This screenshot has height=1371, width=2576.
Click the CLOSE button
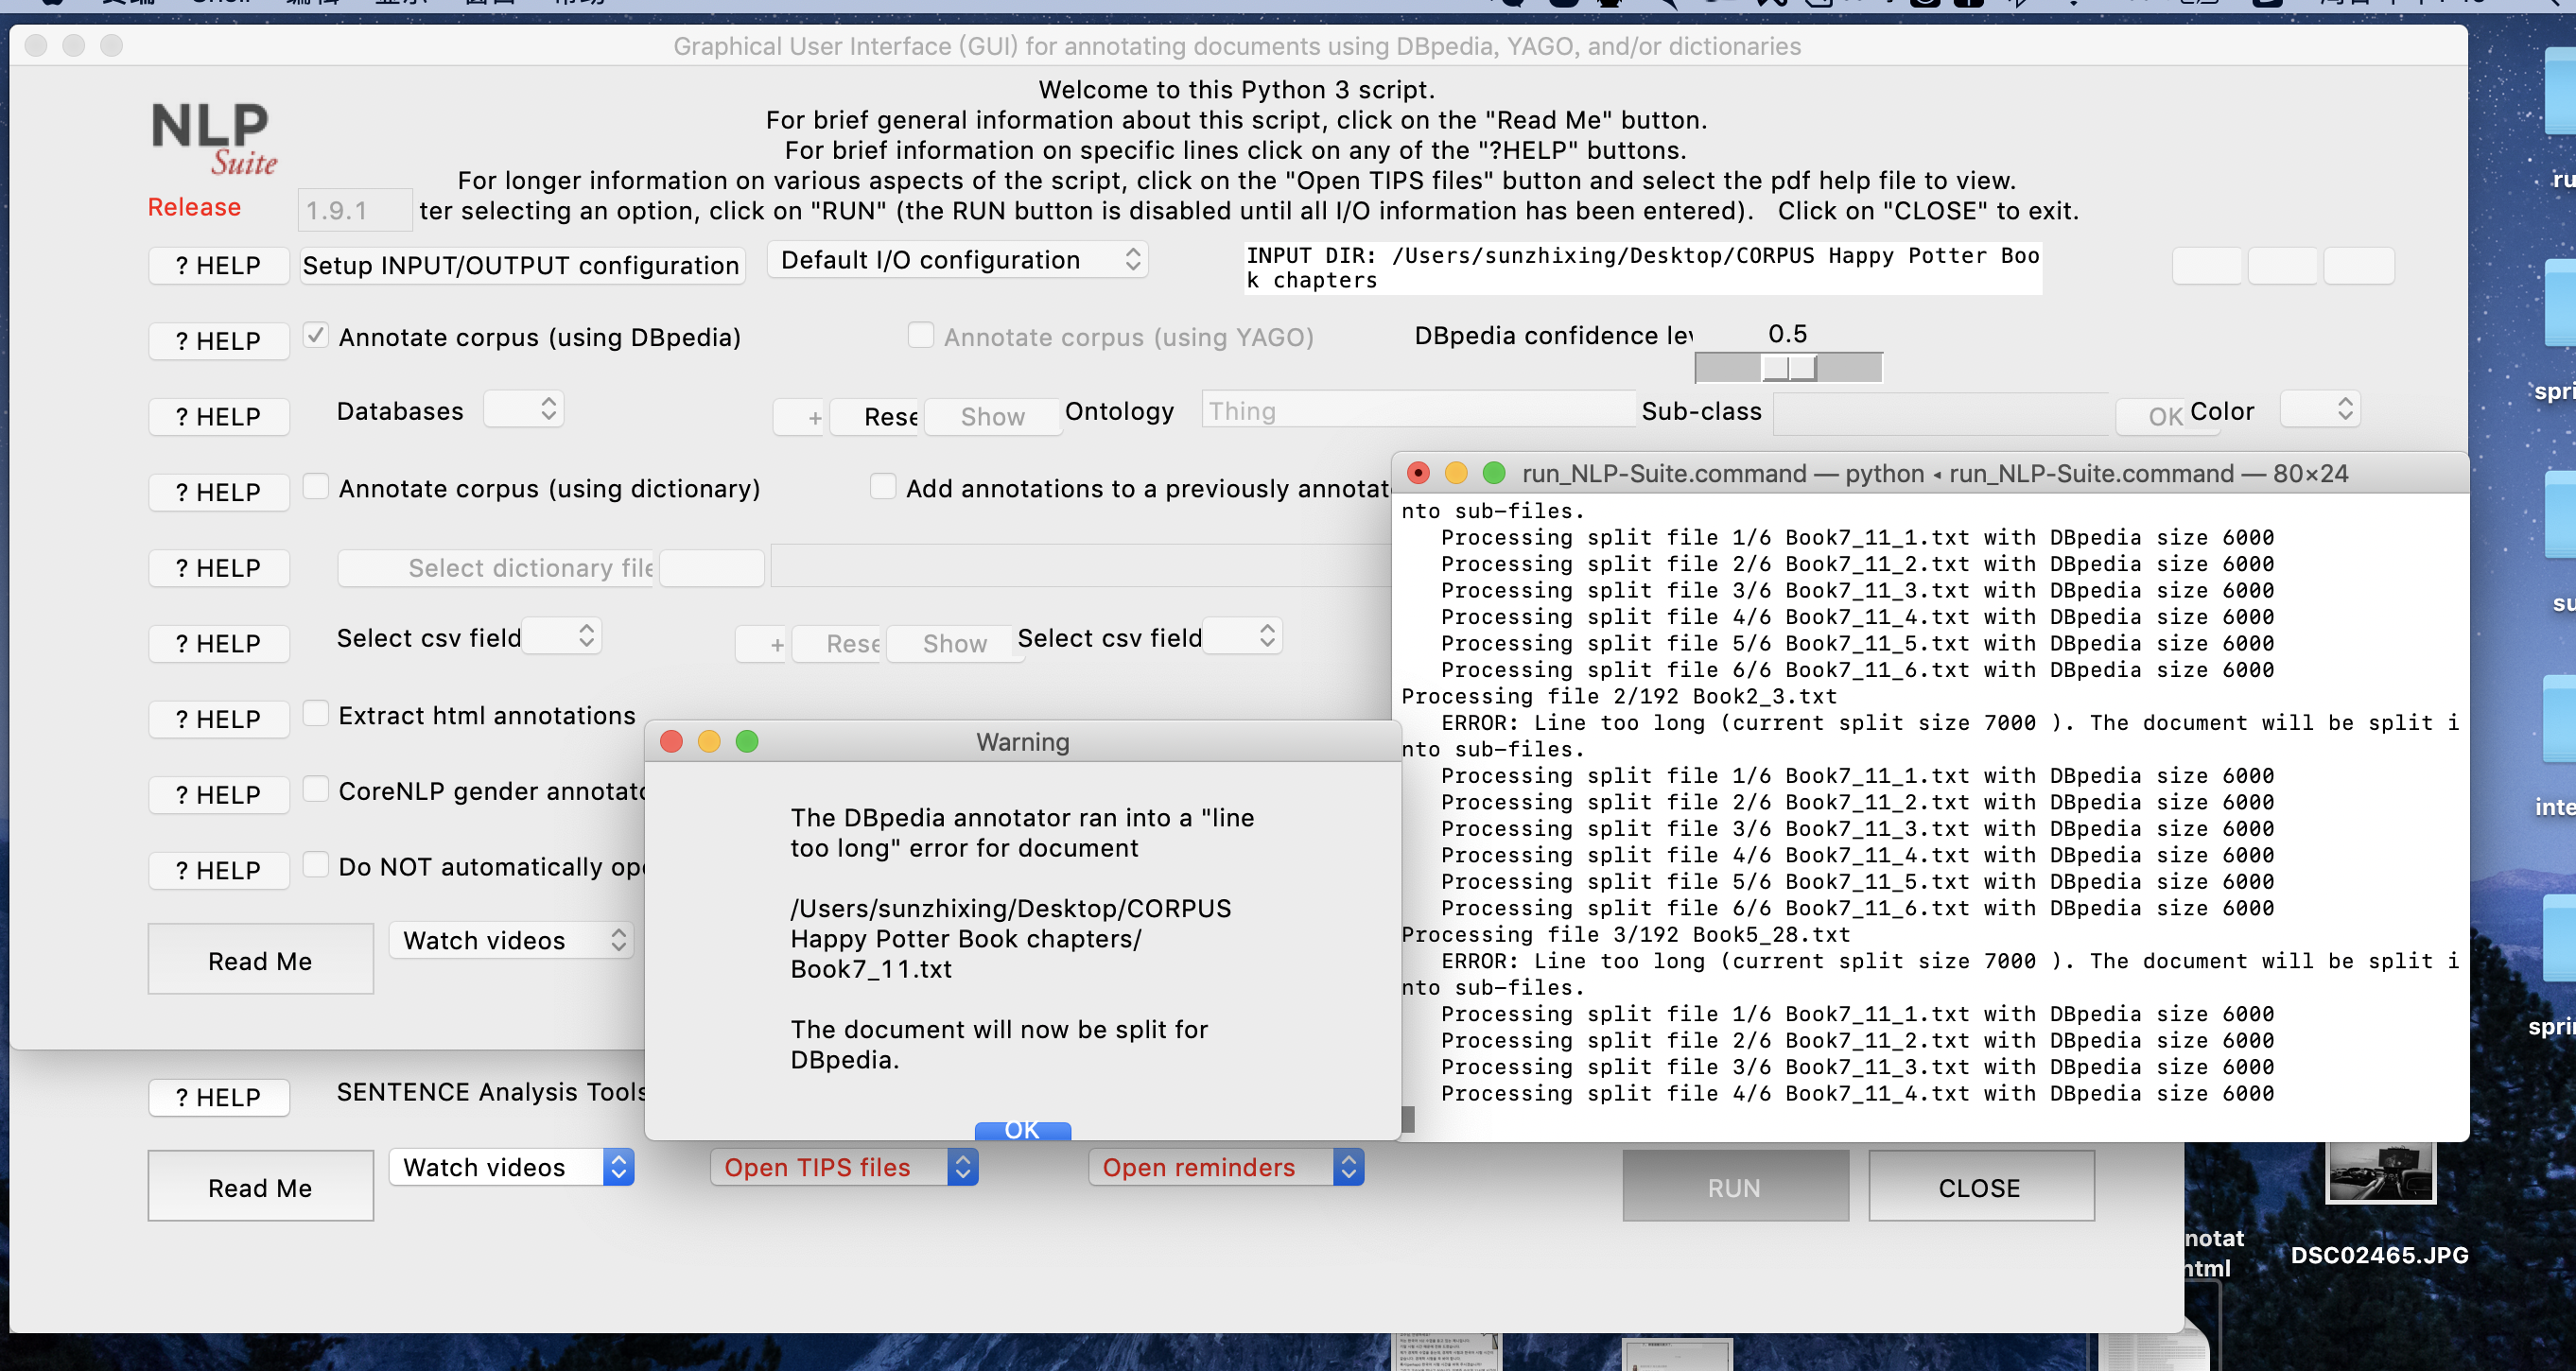pyautogui.click(x=1980, y=1187)
